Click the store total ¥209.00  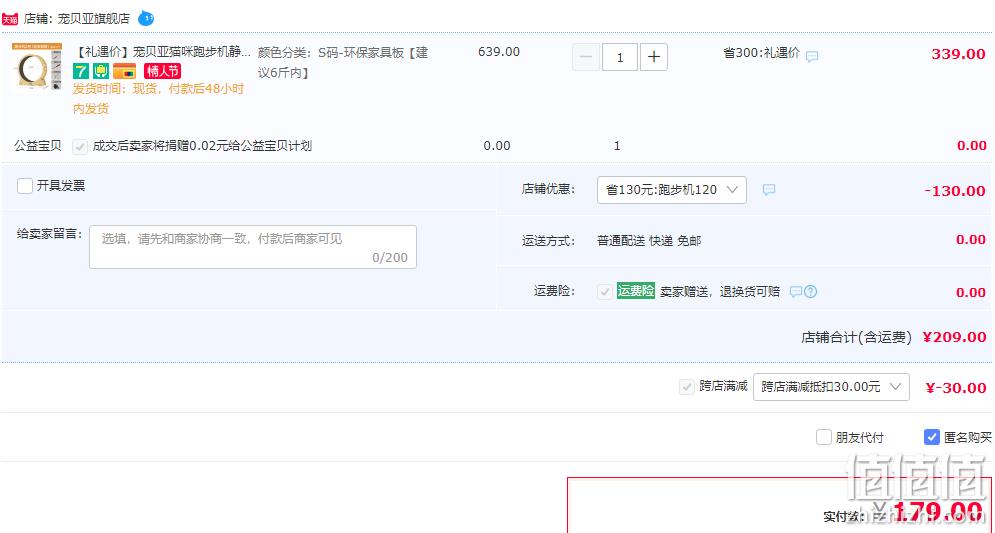(954, 337)
